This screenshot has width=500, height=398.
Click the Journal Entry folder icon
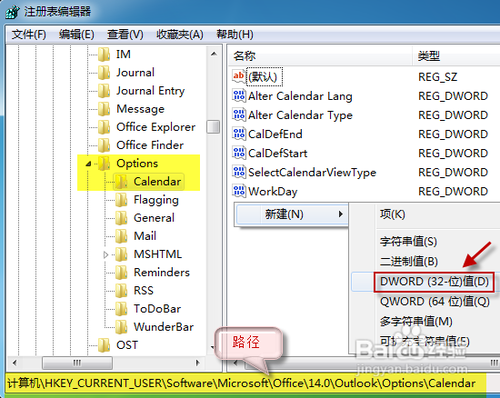point(104,91)
